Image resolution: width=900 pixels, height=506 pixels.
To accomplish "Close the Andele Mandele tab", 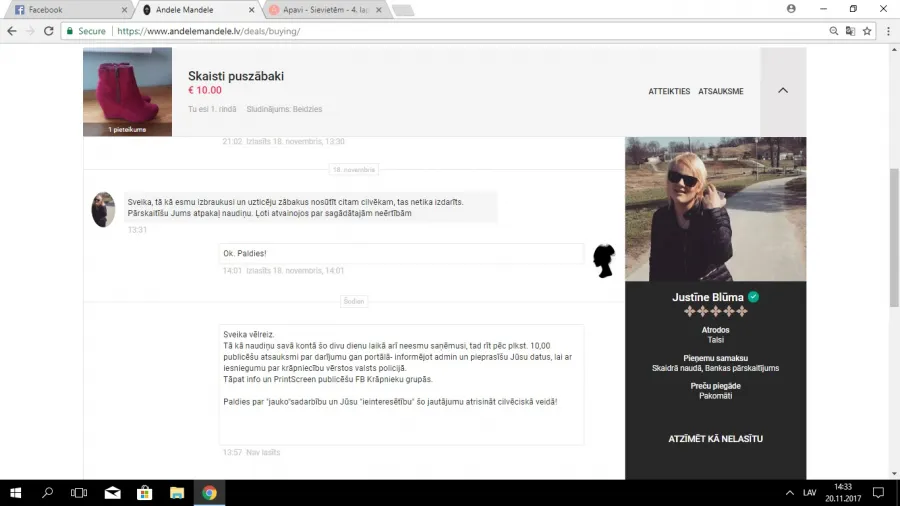I will [251, 10].
